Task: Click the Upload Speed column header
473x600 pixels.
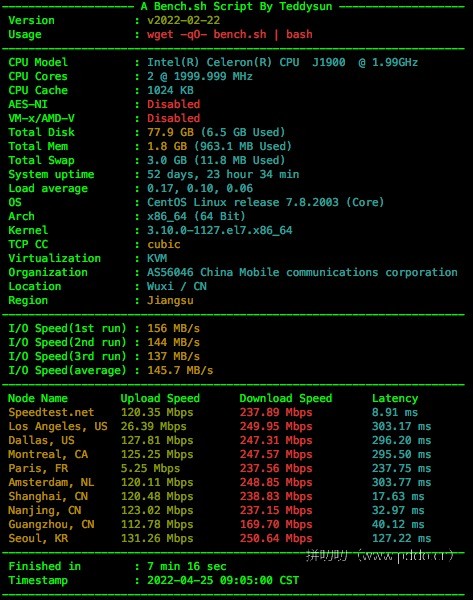Action: pyautogui.click(x=160, y=398)
